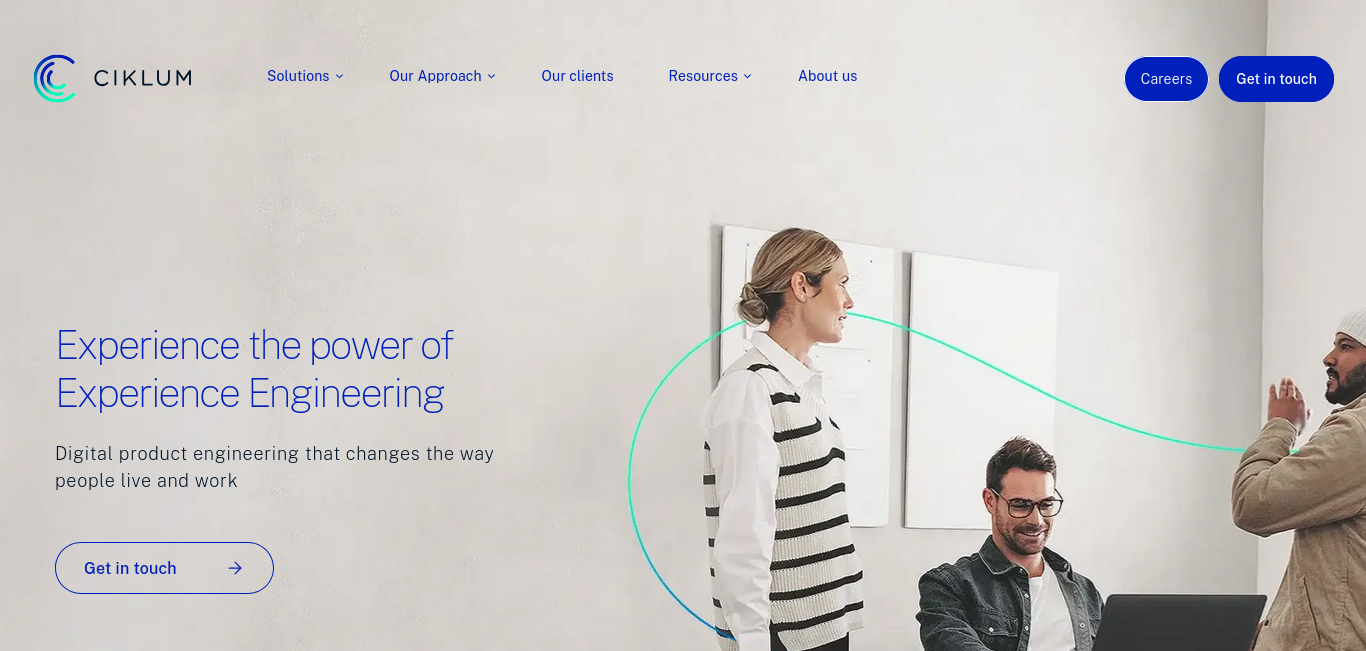This screenshot has height=651, width=1366.
Task: Click the woman in striped vest photo
Action: click(785, 440)
